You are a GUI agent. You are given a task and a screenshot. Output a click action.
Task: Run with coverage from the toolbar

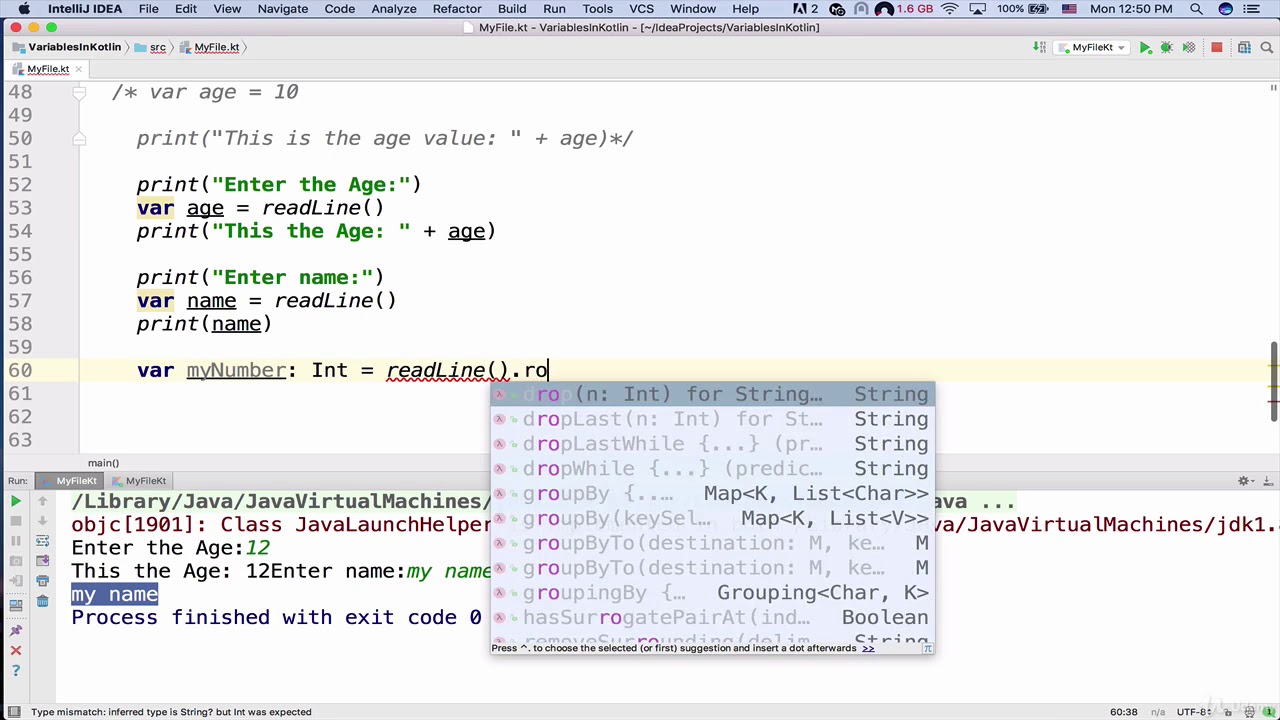coord(1189,47)
